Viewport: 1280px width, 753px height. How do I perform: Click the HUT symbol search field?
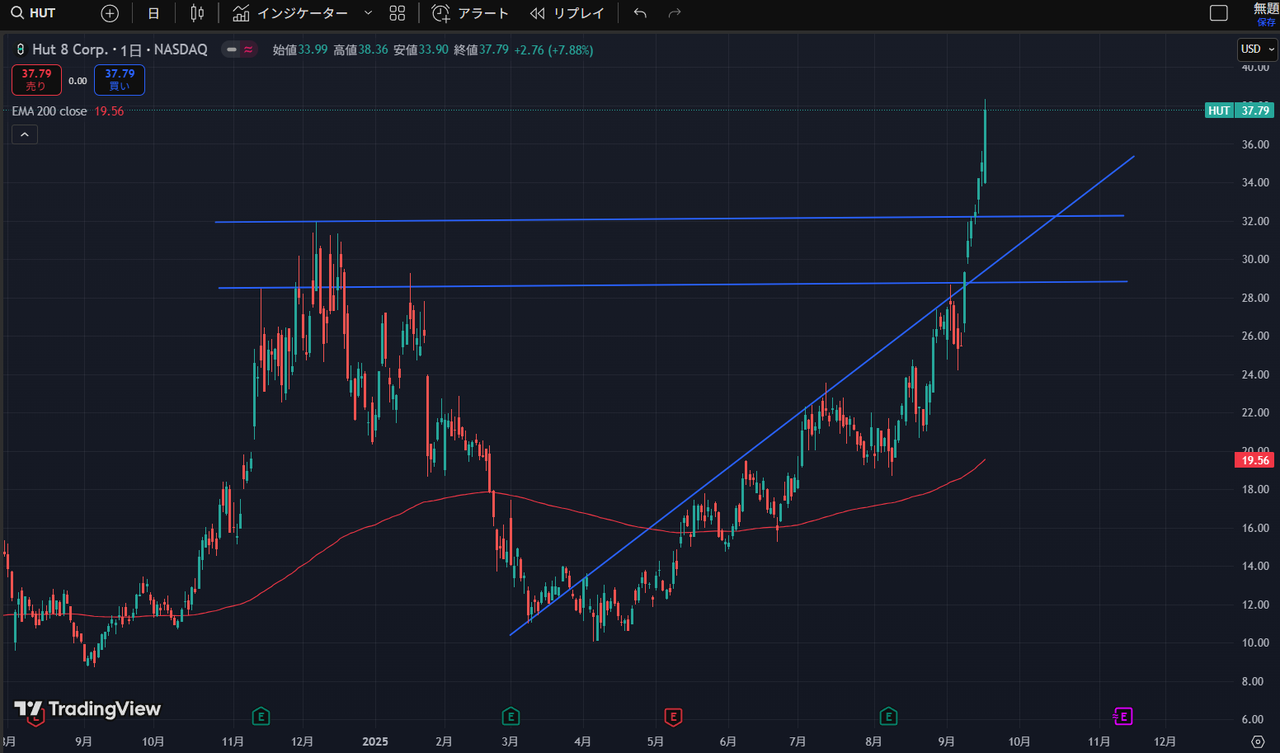[42, 13]
